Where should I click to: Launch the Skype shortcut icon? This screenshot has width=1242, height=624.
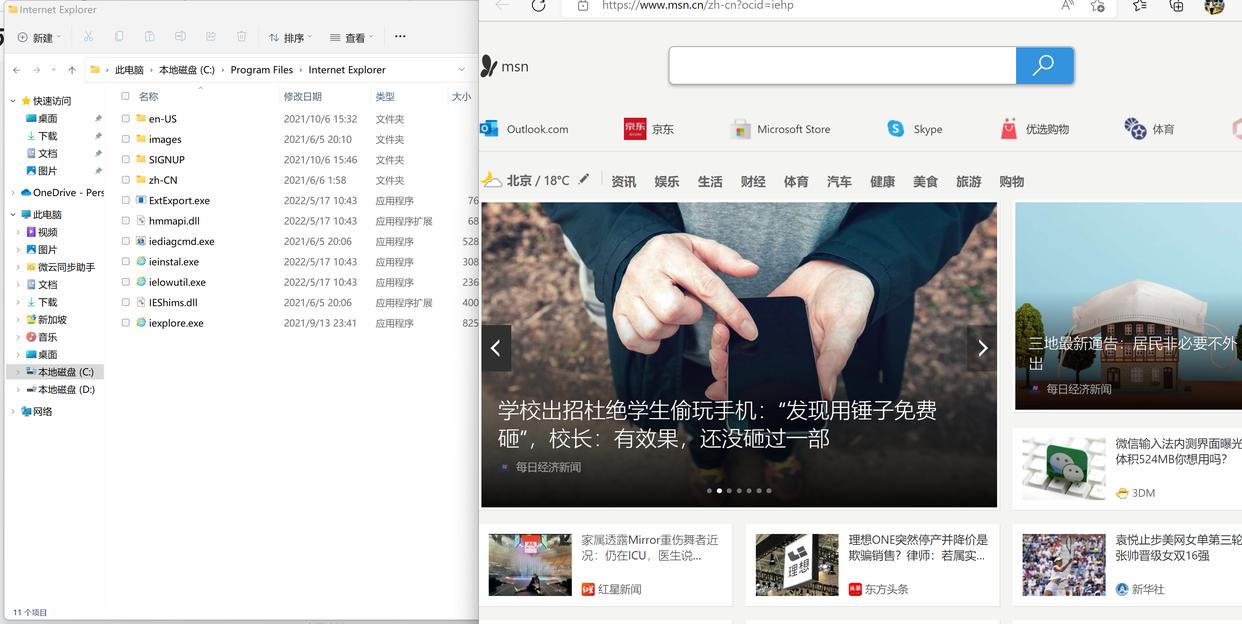pos(896,128)
